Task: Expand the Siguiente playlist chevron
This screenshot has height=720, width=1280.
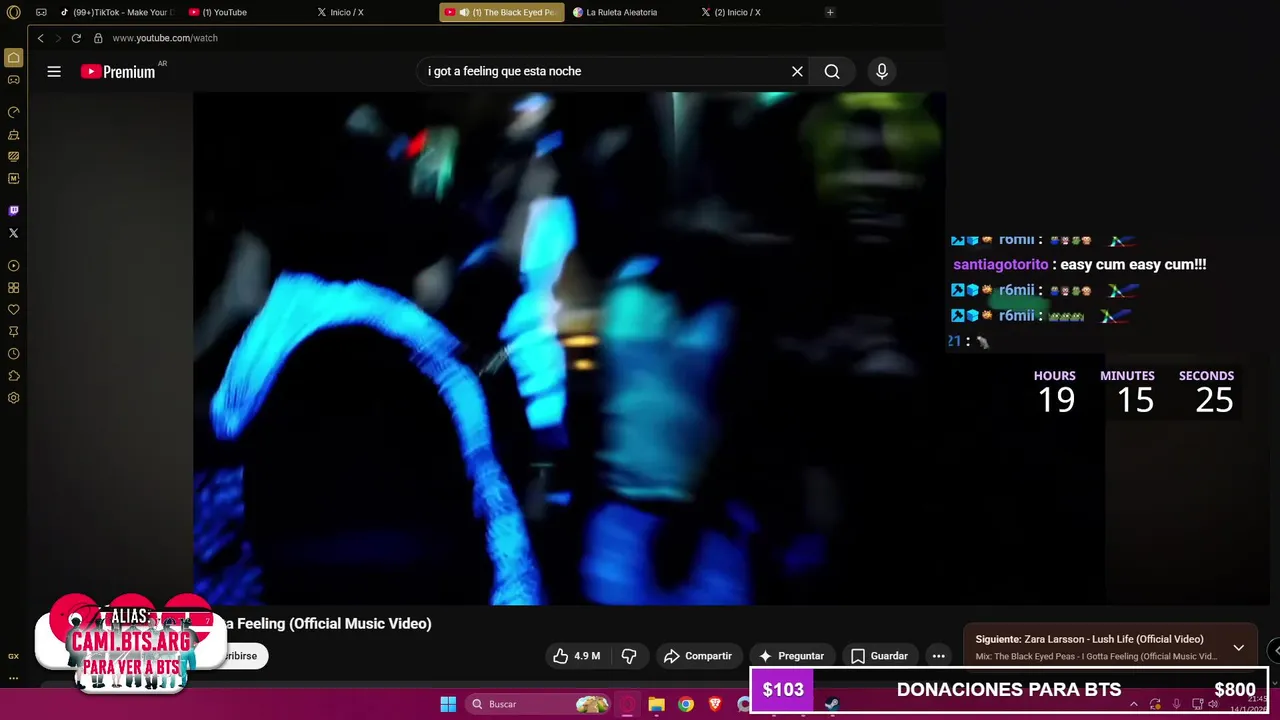Action: click(1238, 648)
